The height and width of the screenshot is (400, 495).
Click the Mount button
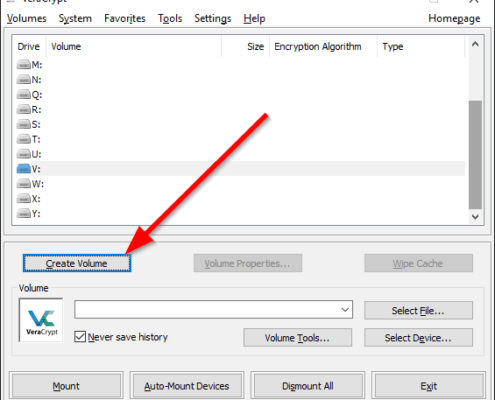tap(66, 386)
